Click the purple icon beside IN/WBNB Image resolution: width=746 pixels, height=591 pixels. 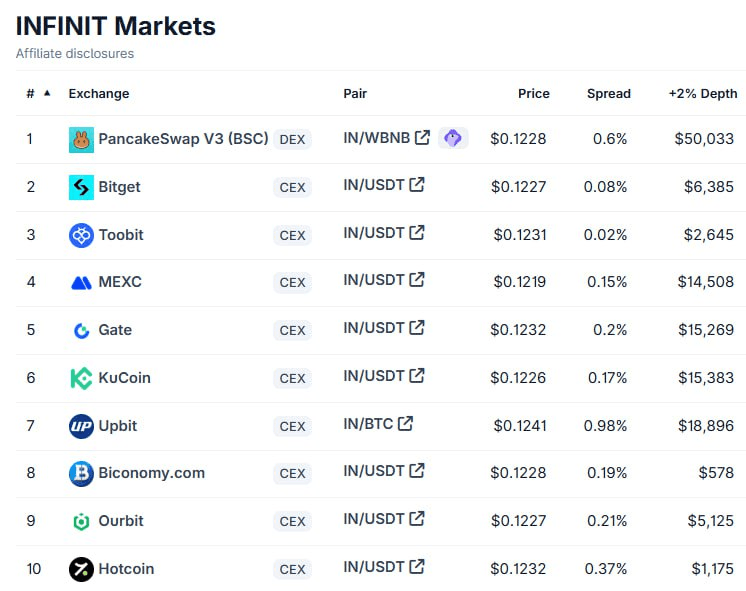[453, 138]
